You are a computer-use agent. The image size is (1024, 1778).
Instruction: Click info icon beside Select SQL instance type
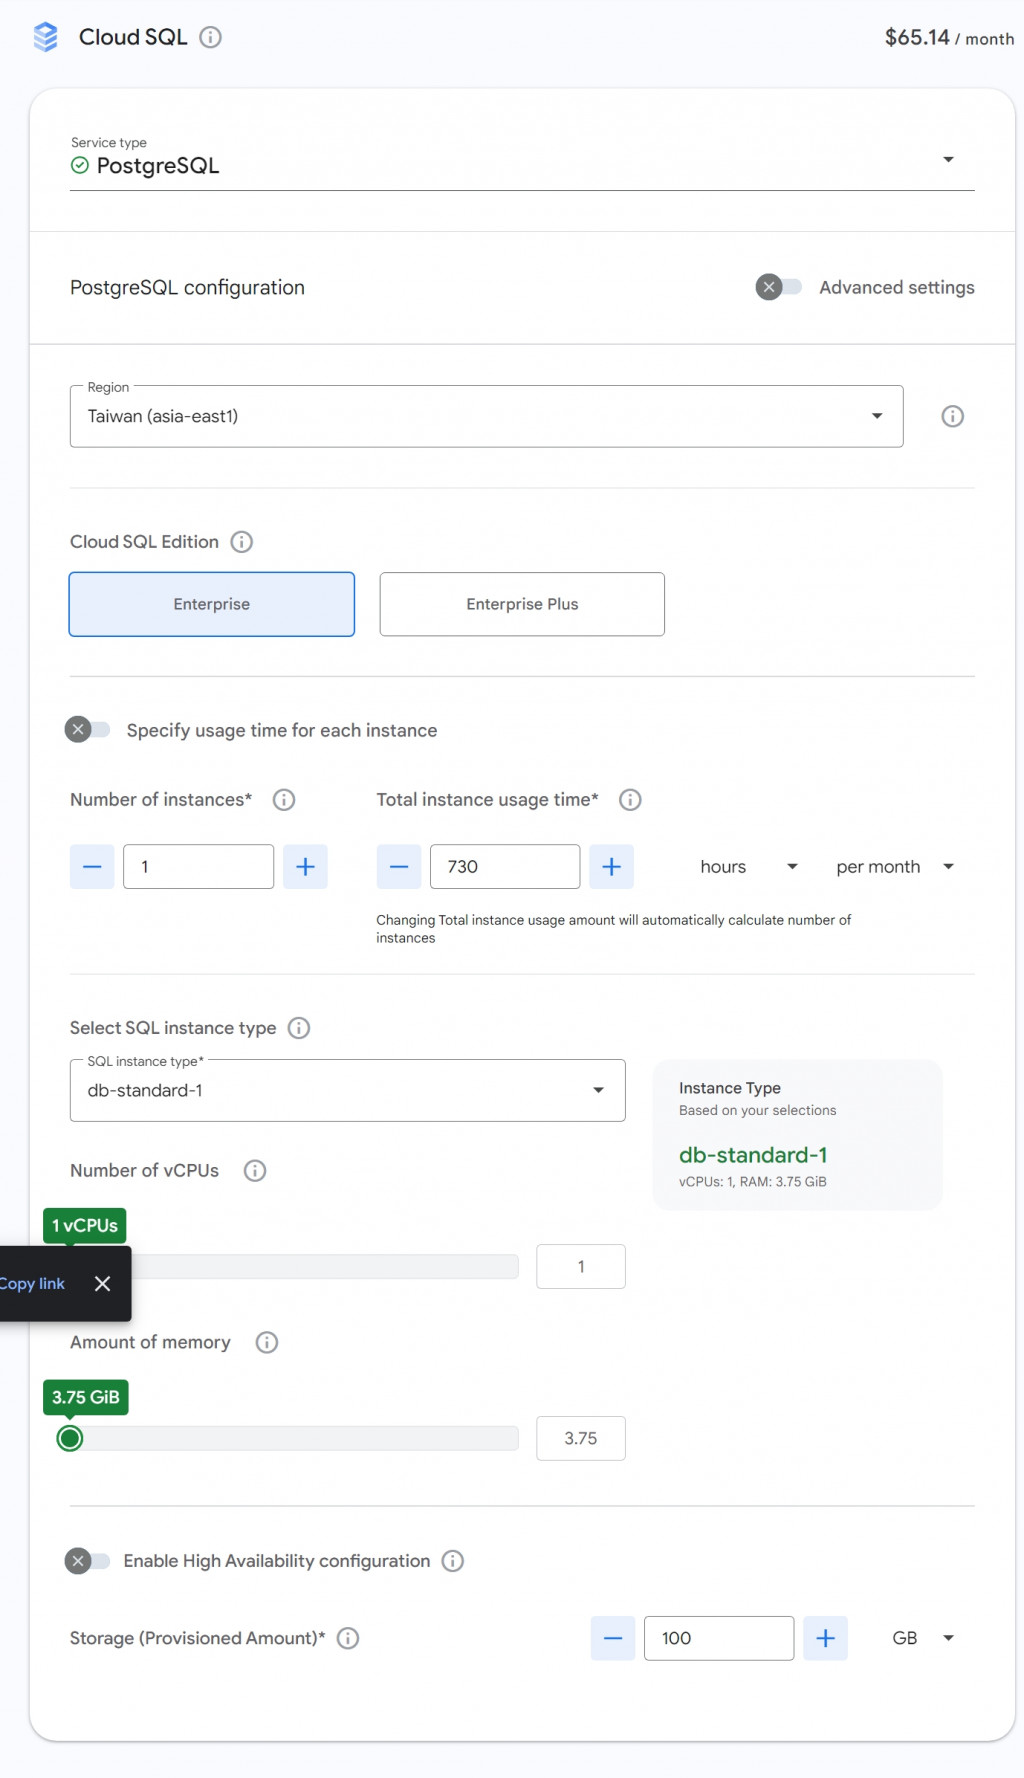click(x=299, y=1028)
